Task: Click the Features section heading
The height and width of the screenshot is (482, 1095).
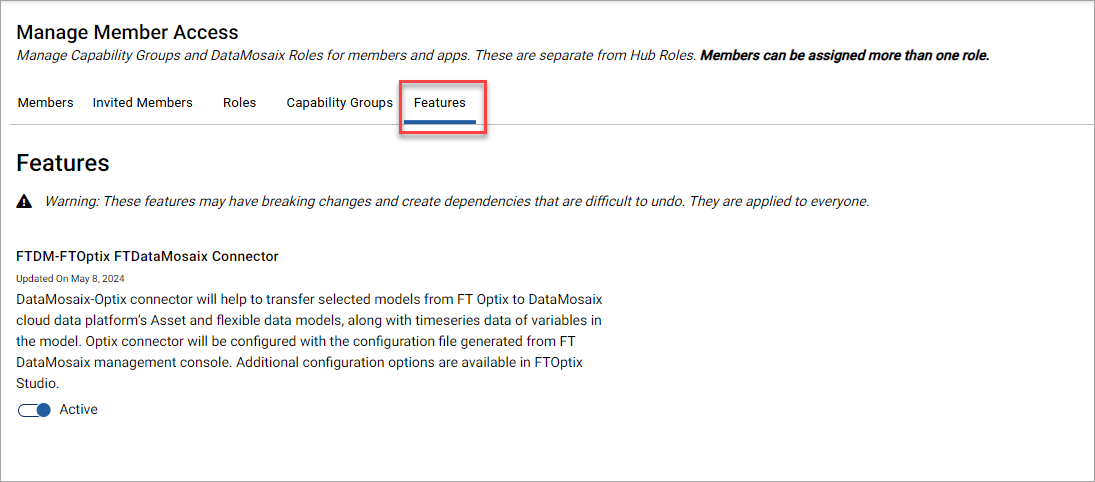Action: click(x=63, y=163)
